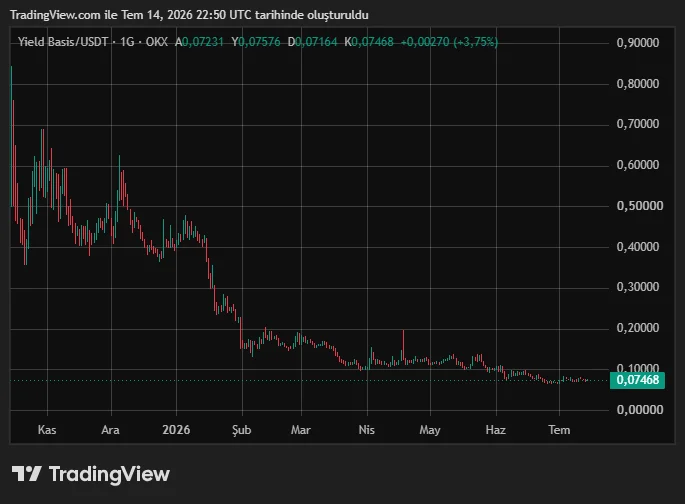Click the 0,00000 price scale label
Screen dimensions: 685x504
pos(640,410)
